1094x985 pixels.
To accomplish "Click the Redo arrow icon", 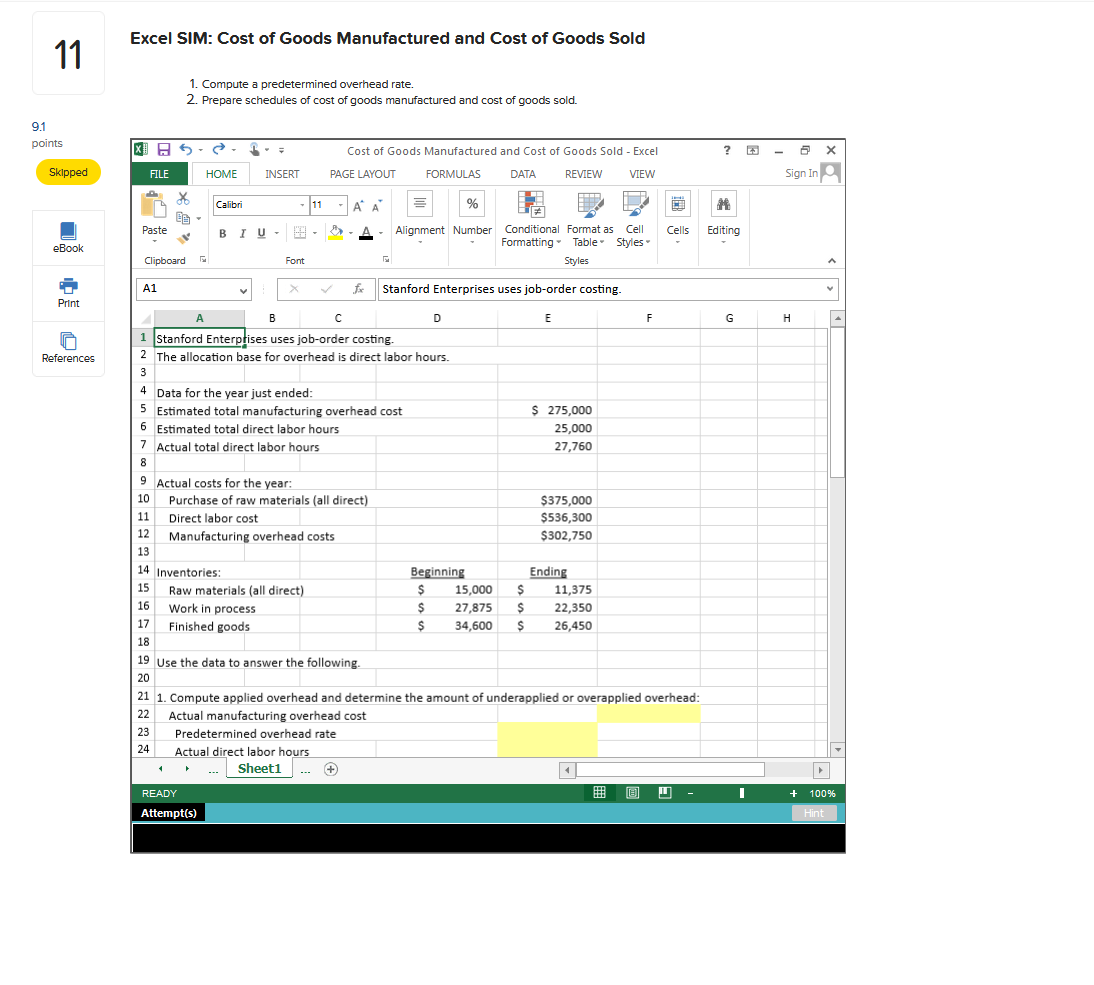I will 219,149.
